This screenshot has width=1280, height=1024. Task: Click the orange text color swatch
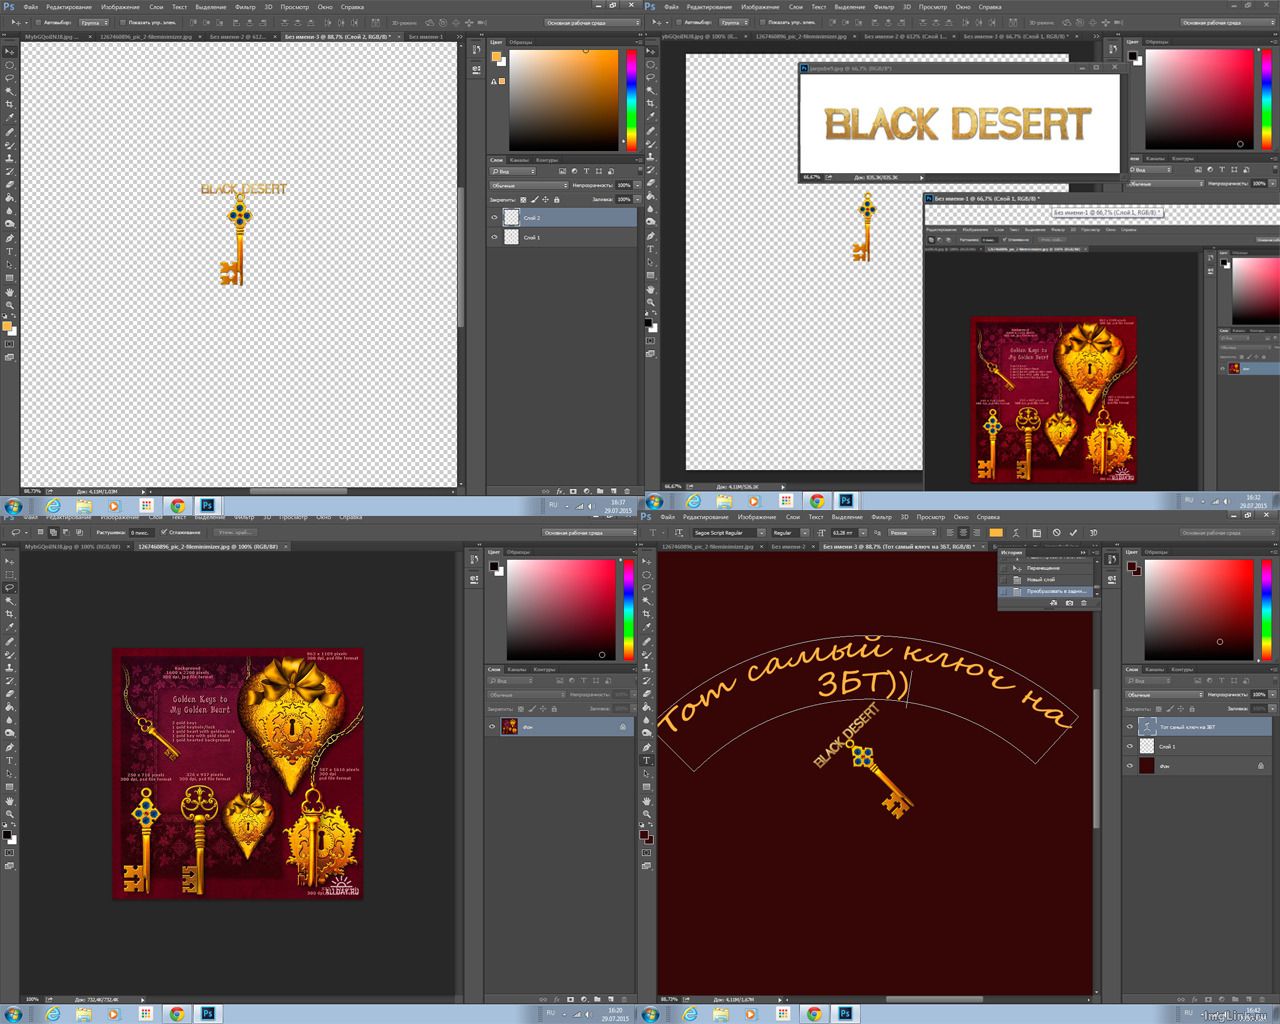tap(996, 533)
